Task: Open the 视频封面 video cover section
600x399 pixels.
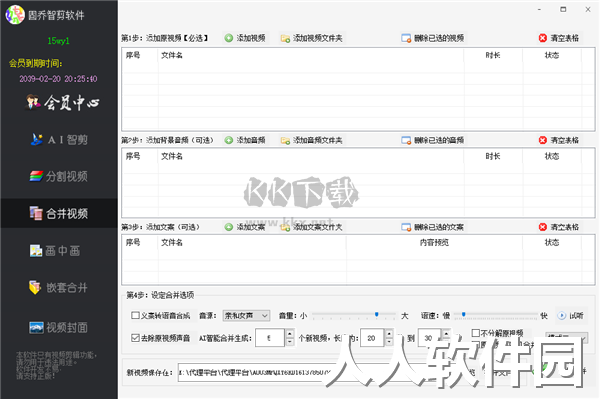Action: (x=58, y=327)
